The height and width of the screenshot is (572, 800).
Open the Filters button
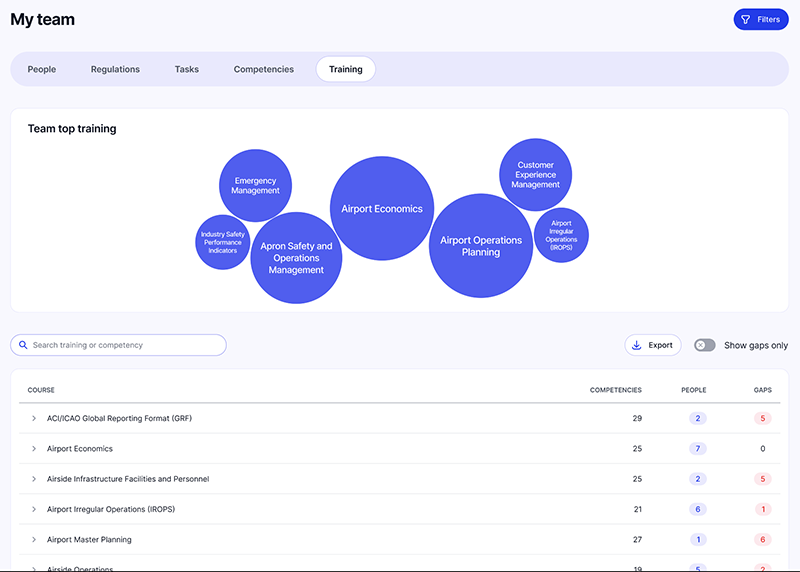(761, 19)
